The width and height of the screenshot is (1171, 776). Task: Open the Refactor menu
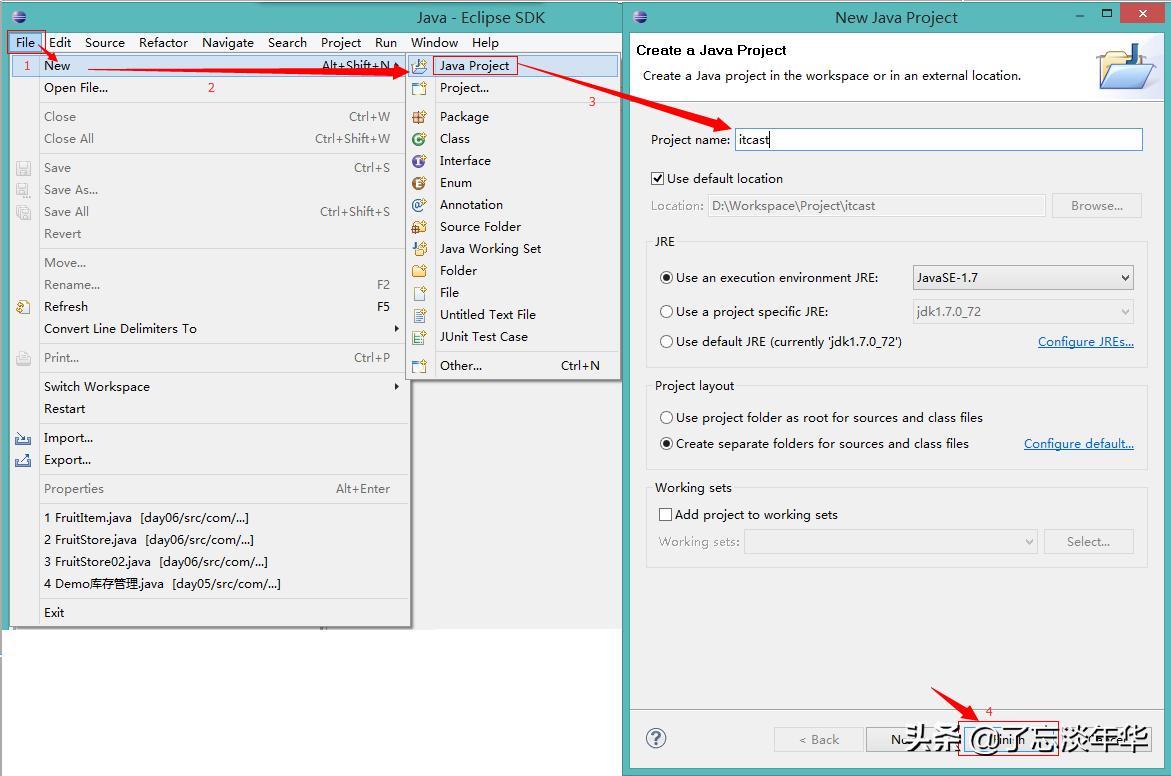click(x=163, y=43)
